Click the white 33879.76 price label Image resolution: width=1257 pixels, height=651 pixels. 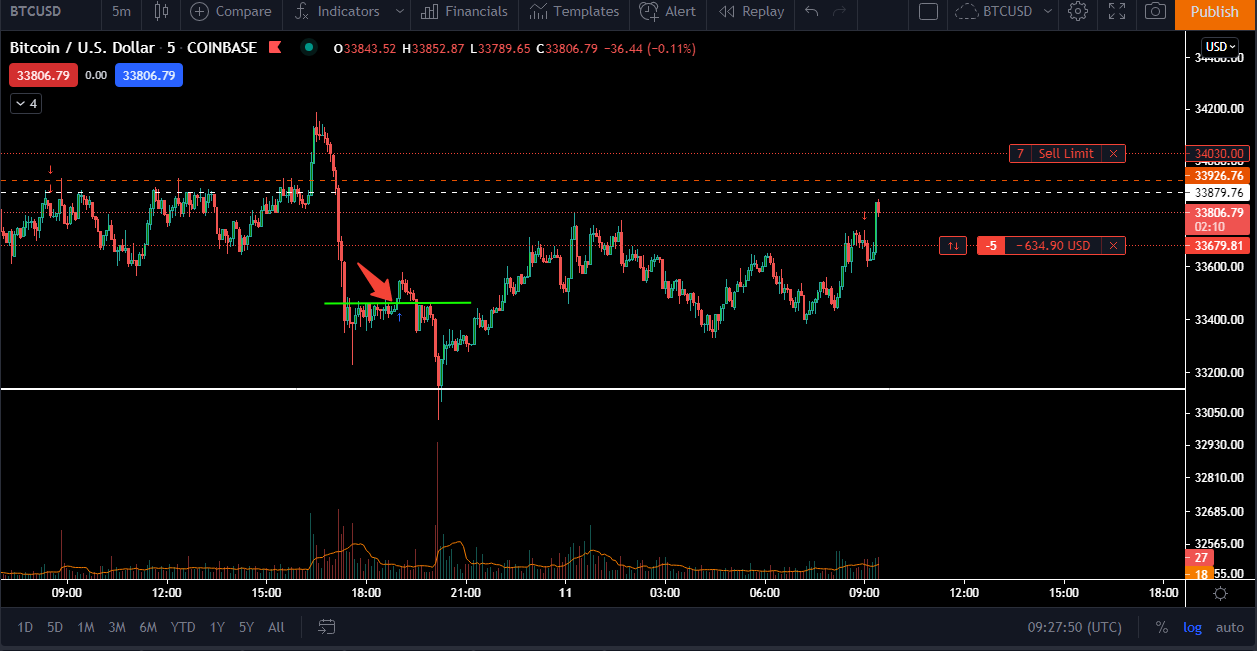click(1218, 192)
